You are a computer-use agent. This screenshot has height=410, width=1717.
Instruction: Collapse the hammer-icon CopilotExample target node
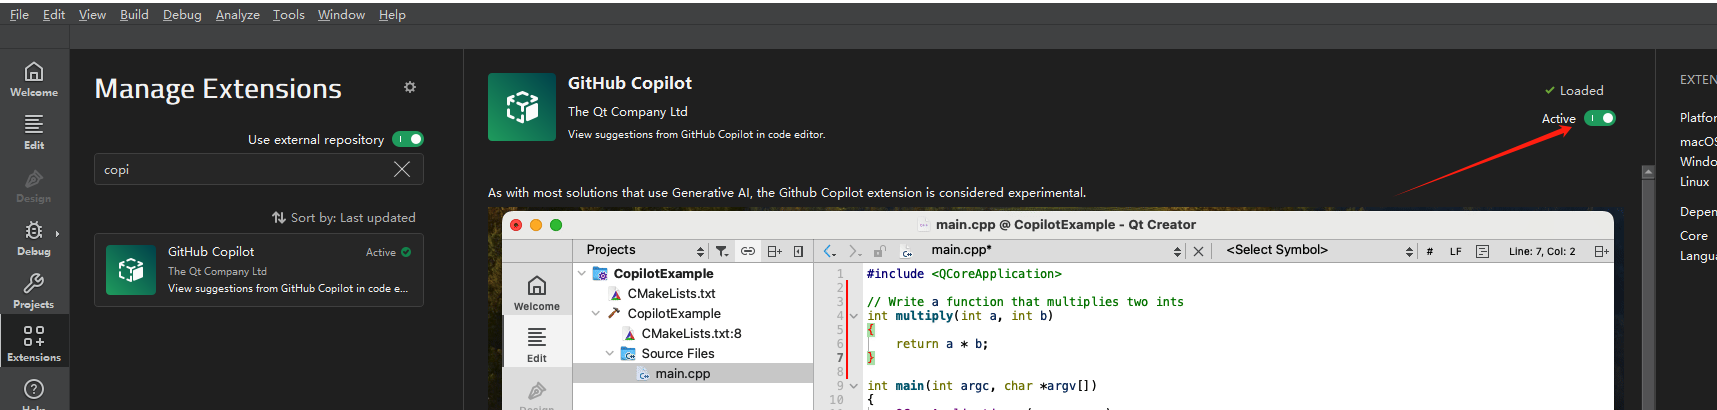pos(596,313)
